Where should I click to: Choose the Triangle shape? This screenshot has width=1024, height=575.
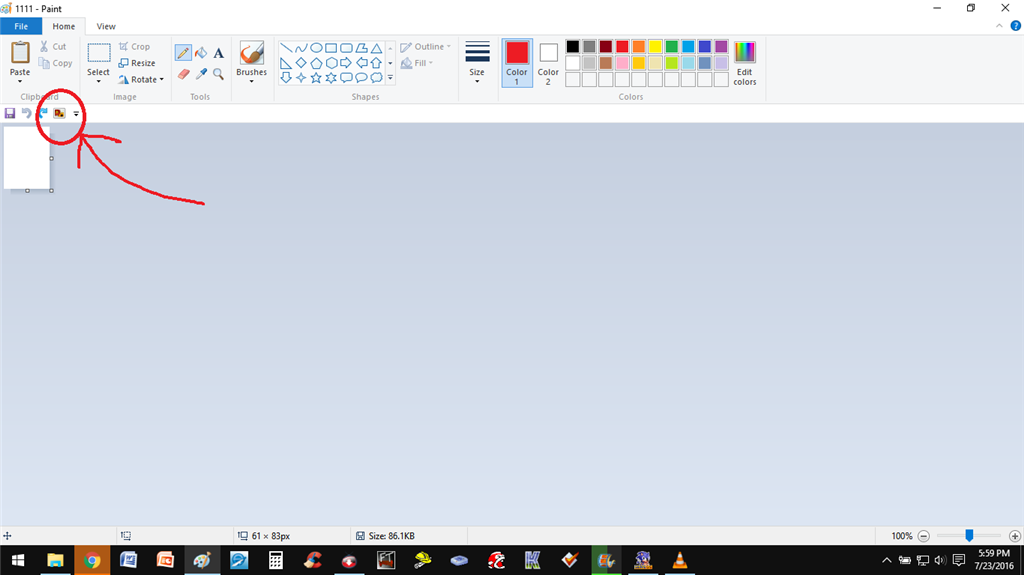[376, 48]
